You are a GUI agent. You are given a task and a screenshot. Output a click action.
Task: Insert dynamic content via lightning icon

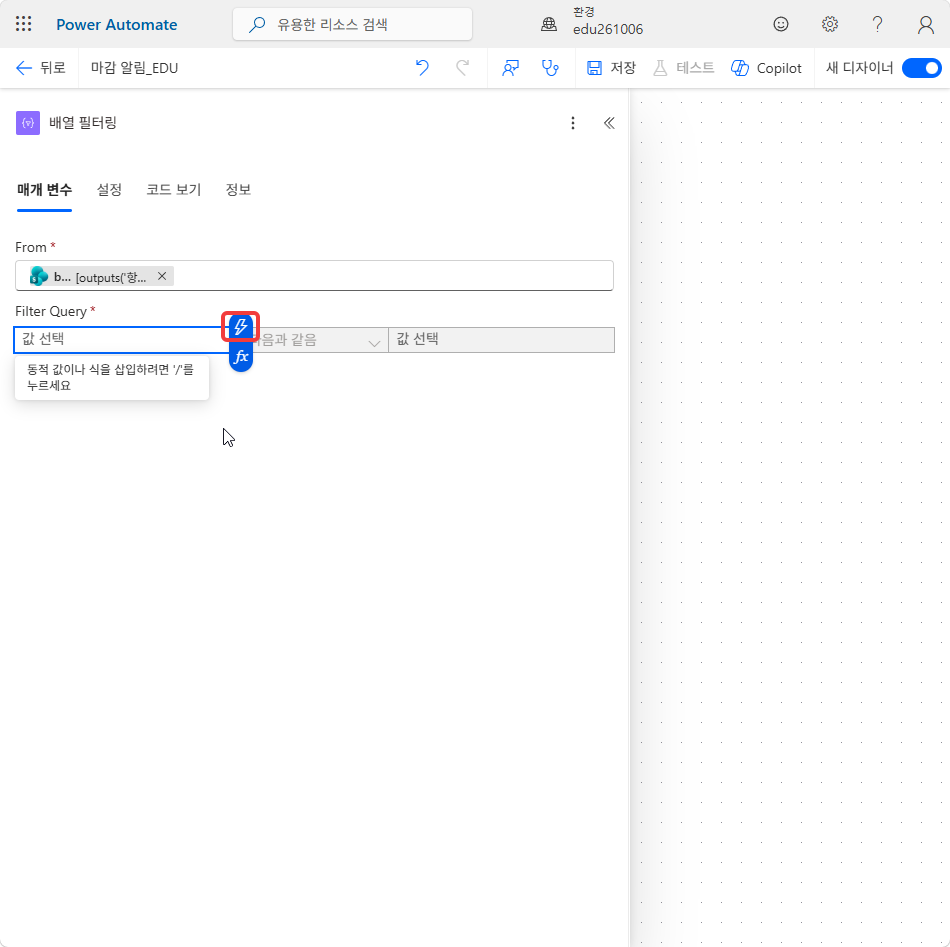point(241,327)
